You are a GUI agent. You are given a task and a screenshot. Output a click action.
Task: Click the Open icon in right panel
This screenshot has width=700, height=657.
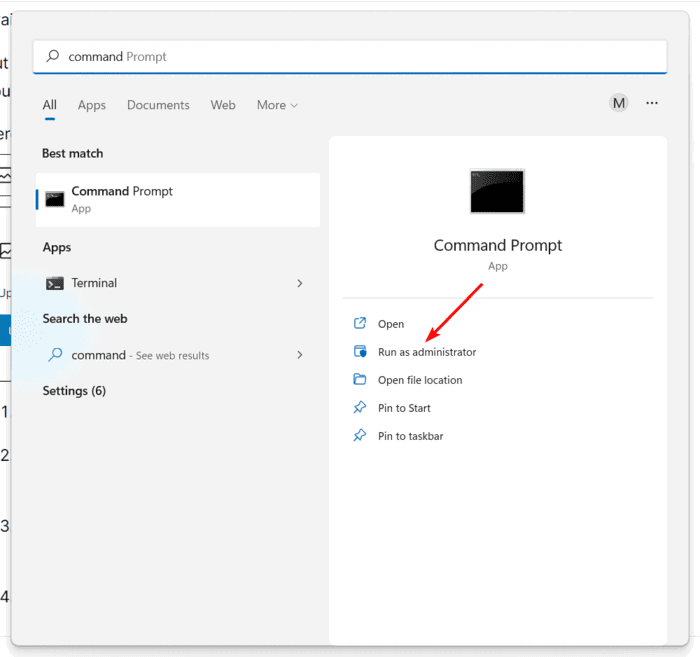(x=360, y=323)
